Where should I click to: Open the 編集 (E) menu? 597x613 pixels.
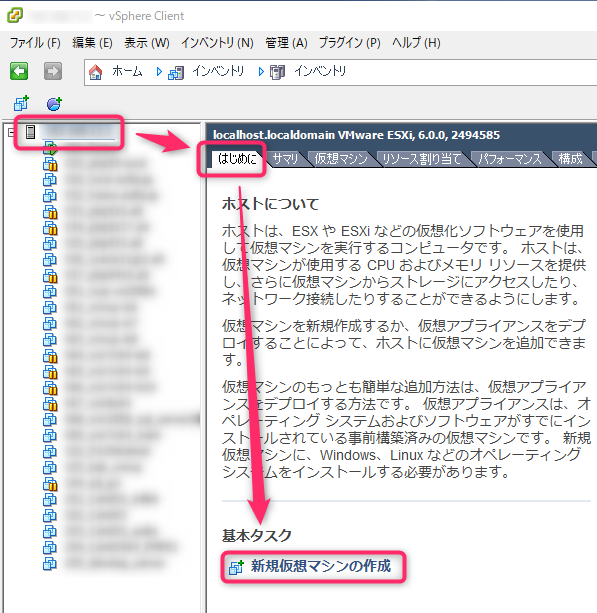(x=92, y=43)
